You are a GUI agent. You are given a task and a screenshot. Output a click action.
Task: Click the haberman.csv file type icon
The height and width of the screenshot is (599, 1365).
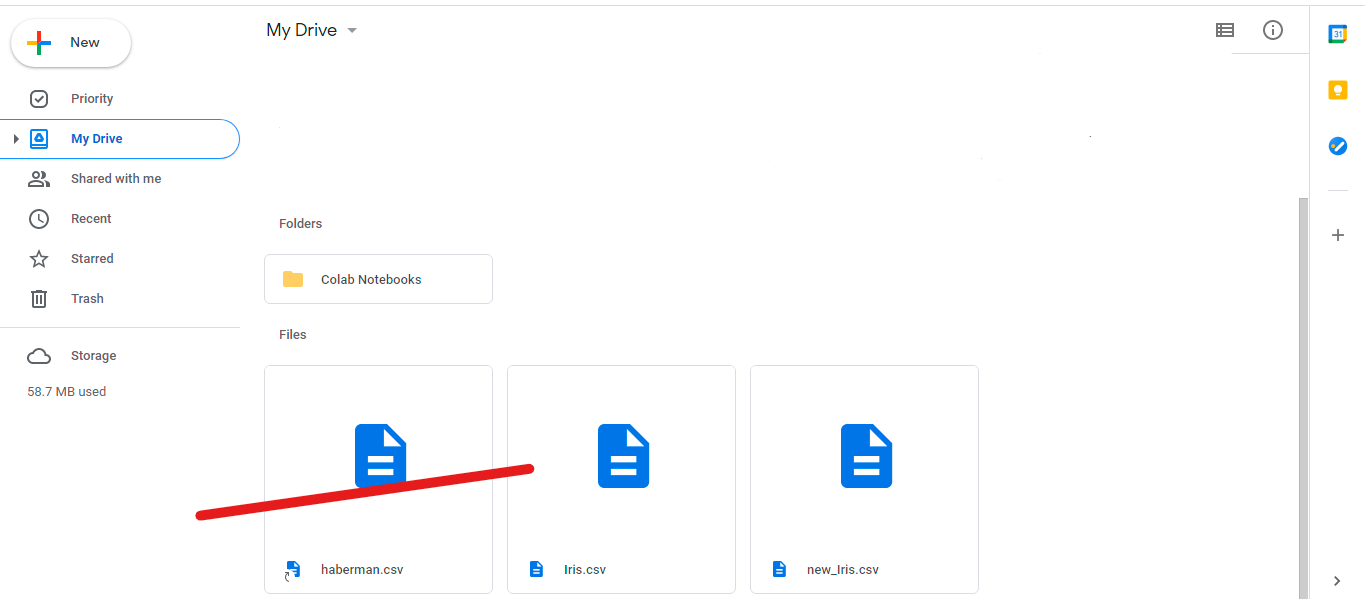[293, 570]
